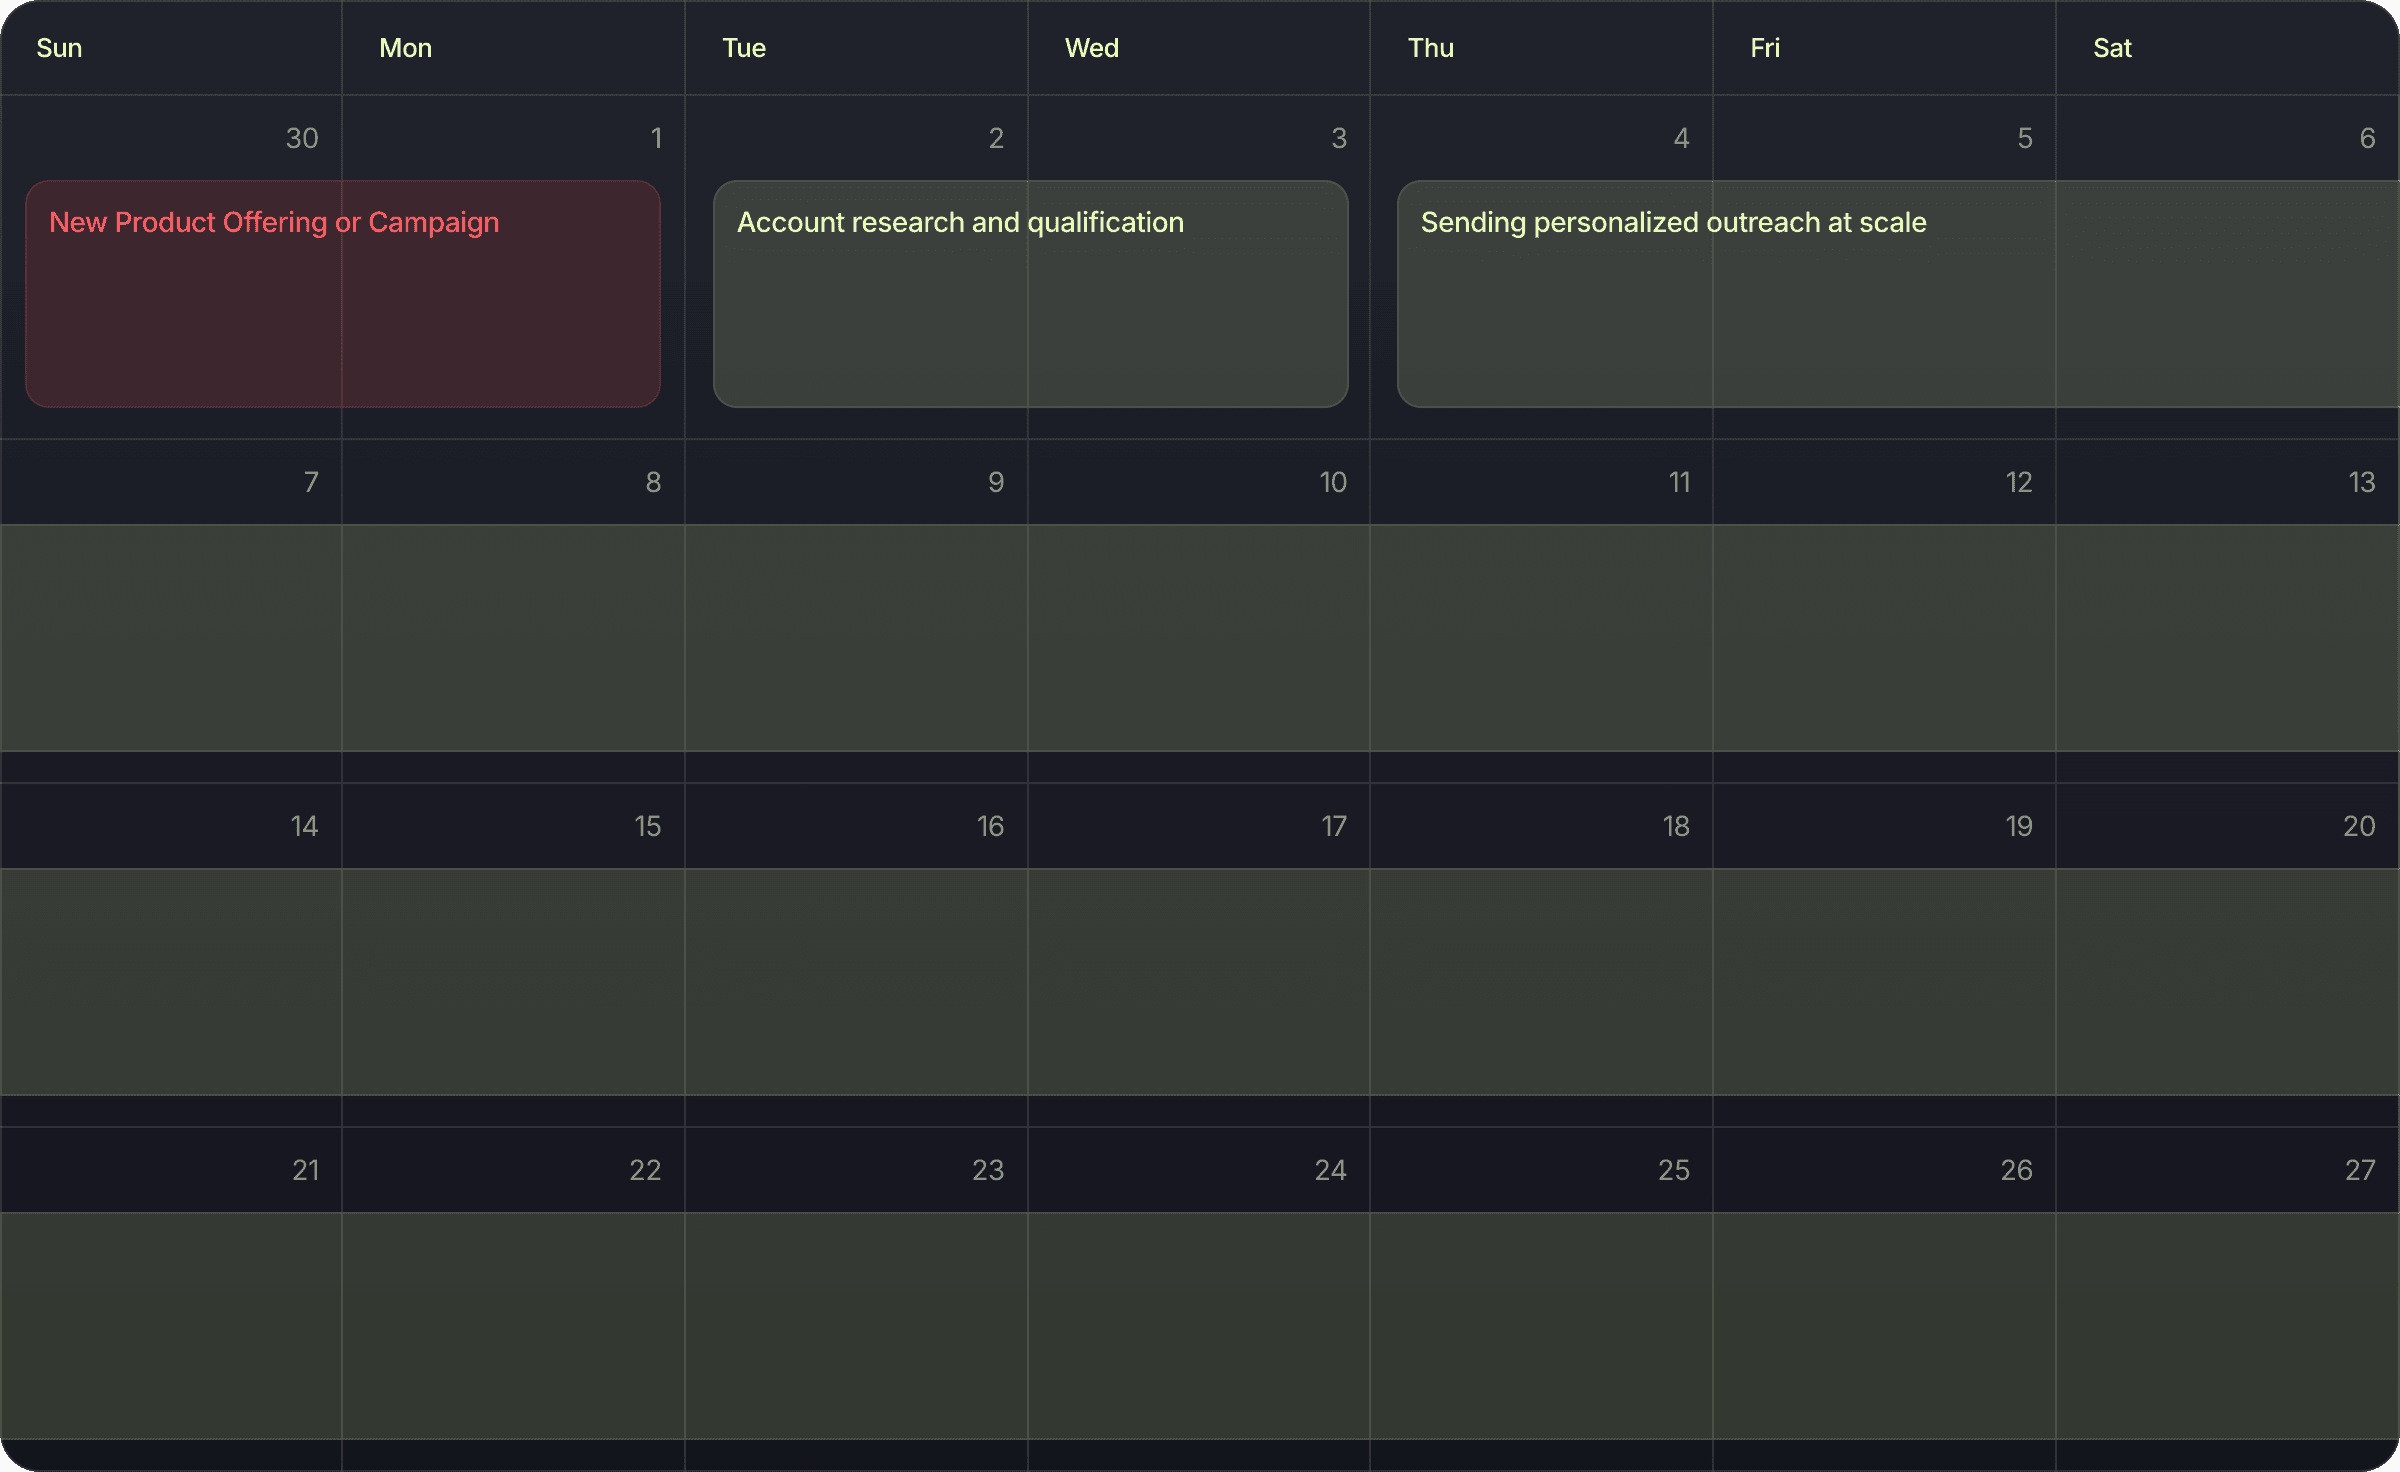Select date 27 on Saturday
This screenshot has width=2400, height=1472.
2360,1170
